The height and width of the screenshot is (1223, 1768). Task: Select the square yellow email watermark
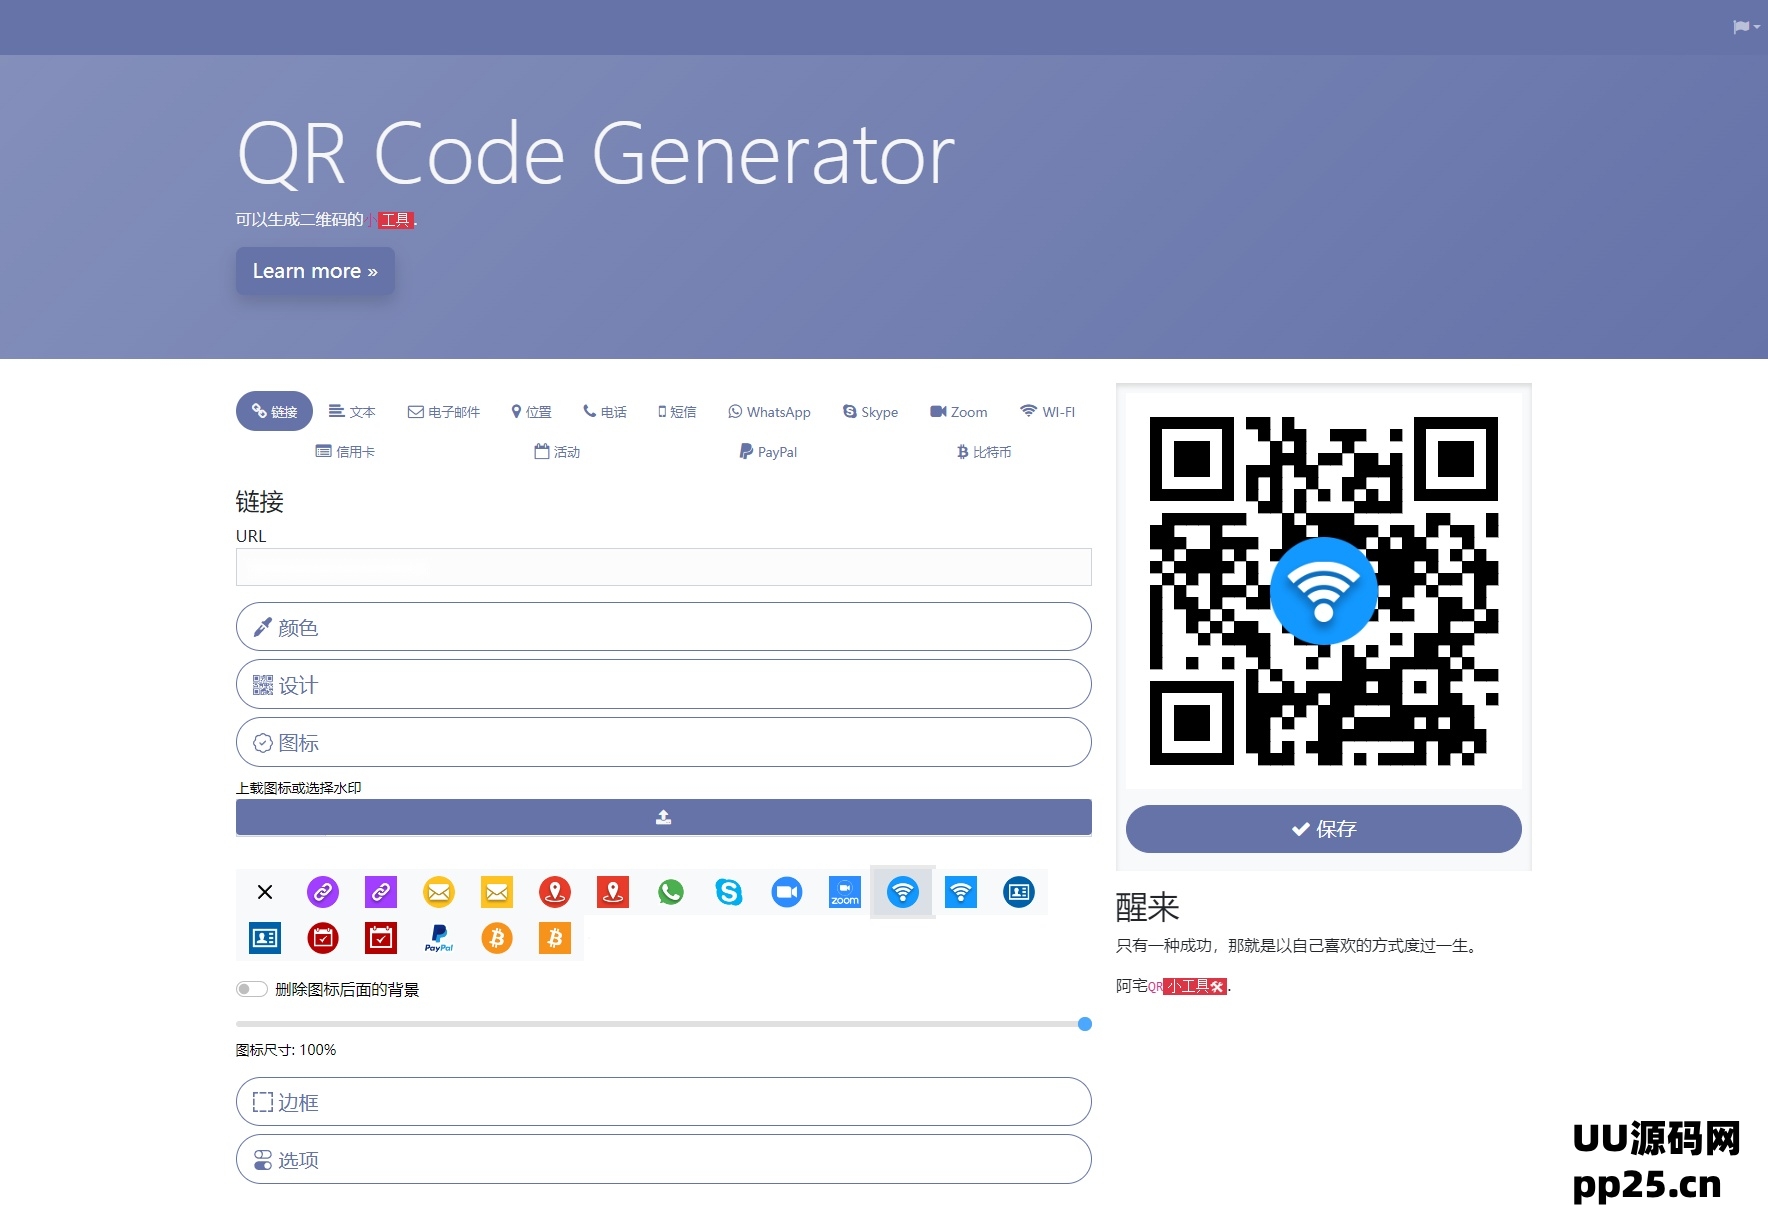tap(497, 892)
